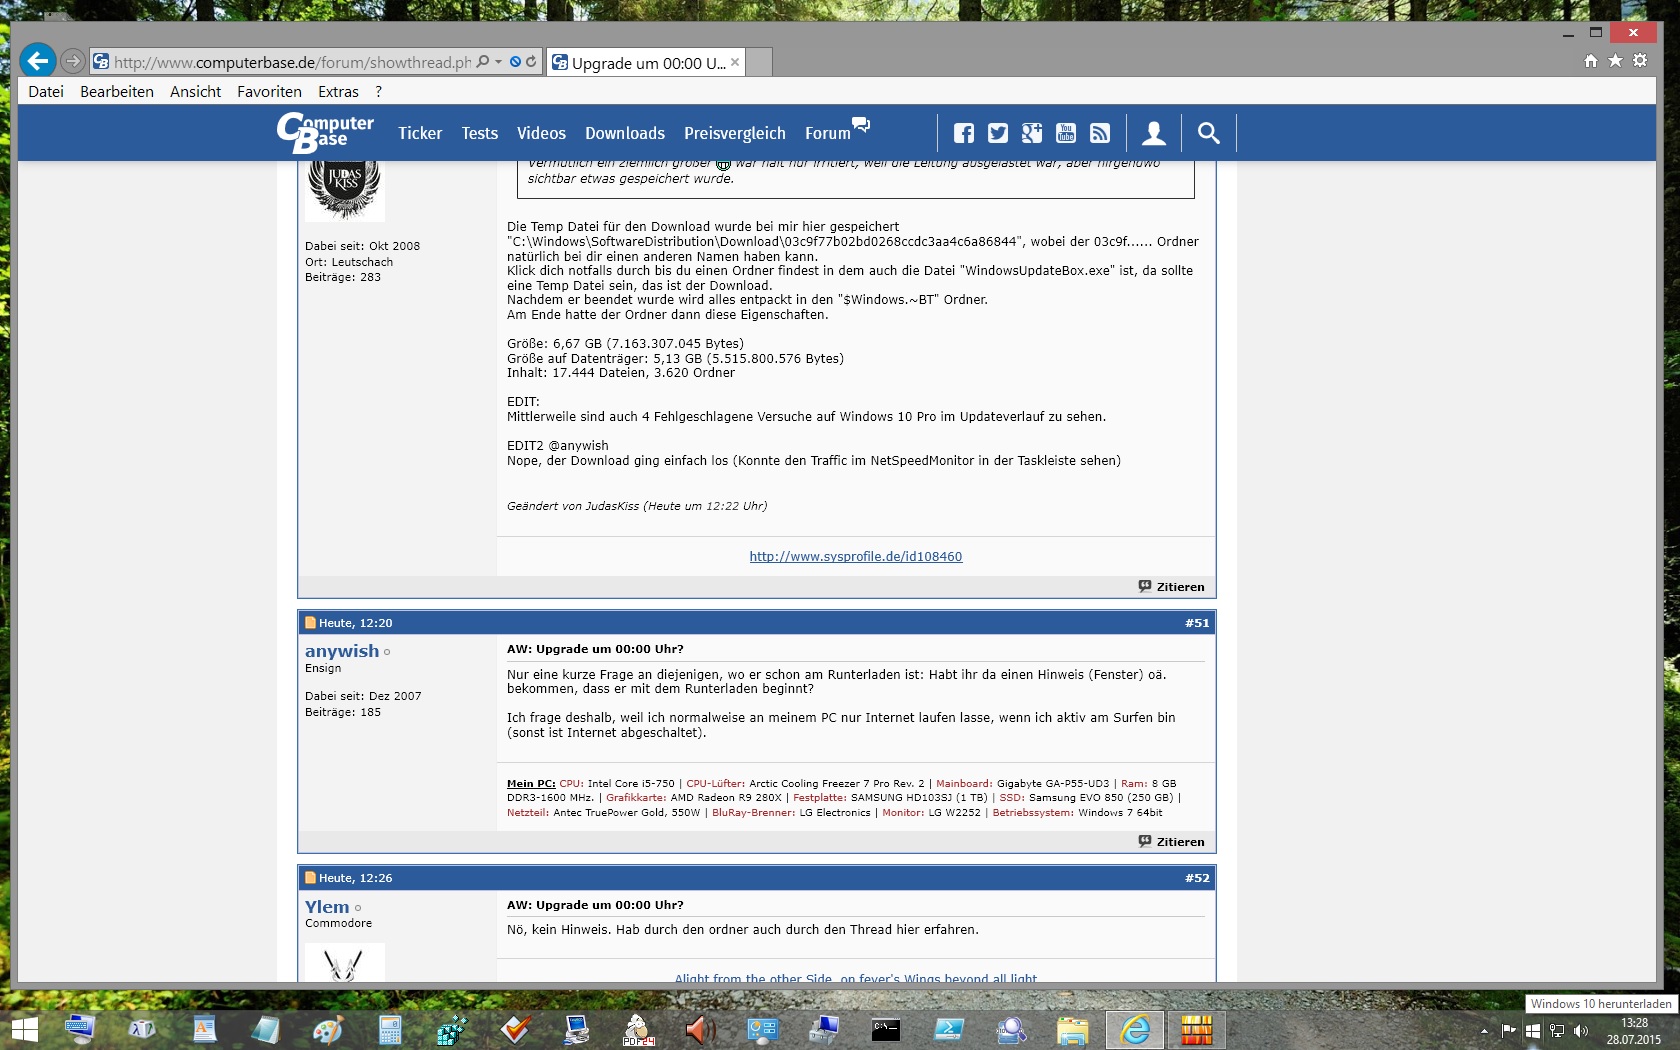Expand the address bar autocomplete dropdown arrow
The height and width of the screenshot is (1050, 1680).
pos(498,62)
